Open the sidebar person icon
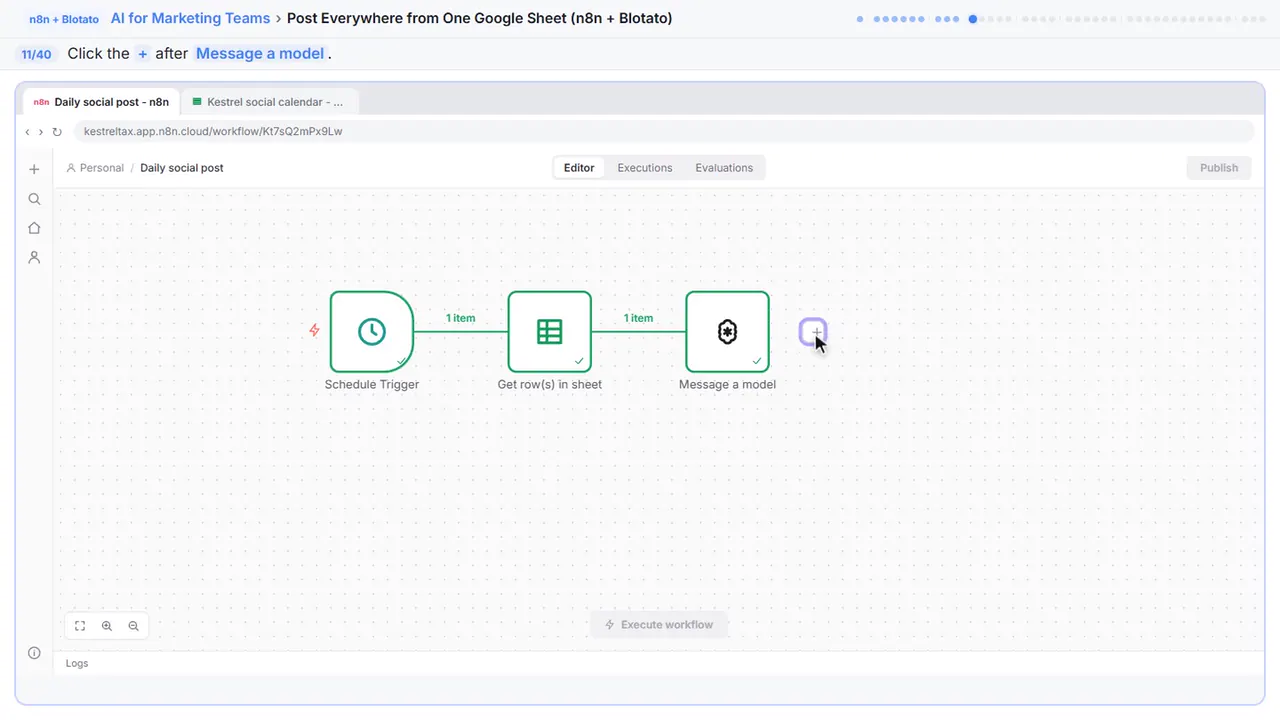This screenshot has width=1280, height=720. click(34, 257)
